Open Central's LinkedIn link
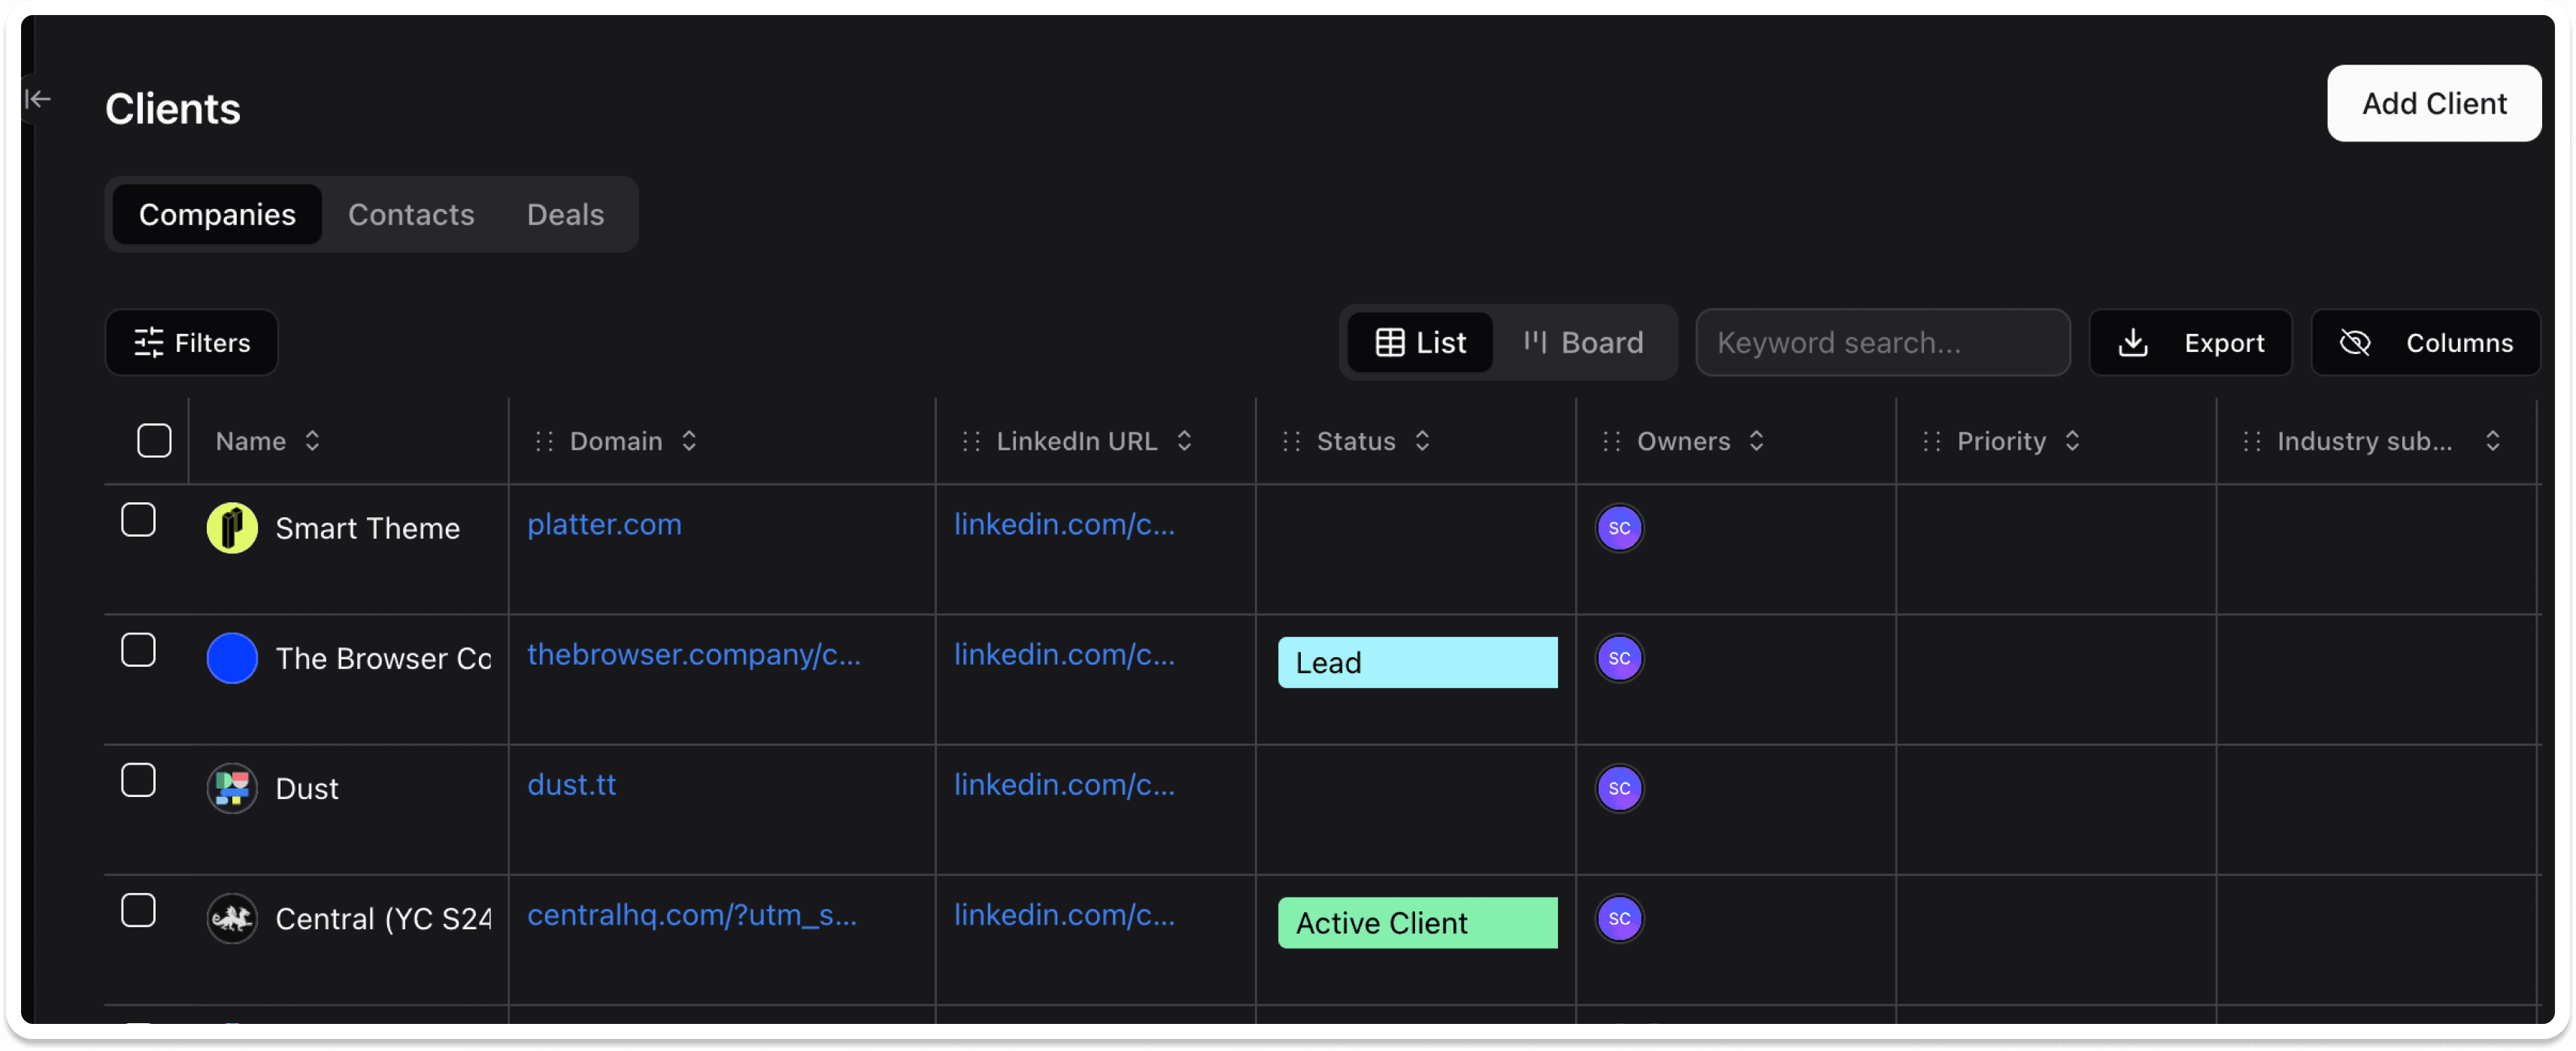Screen dimensions: 2576x1051 coord(1065,915)
